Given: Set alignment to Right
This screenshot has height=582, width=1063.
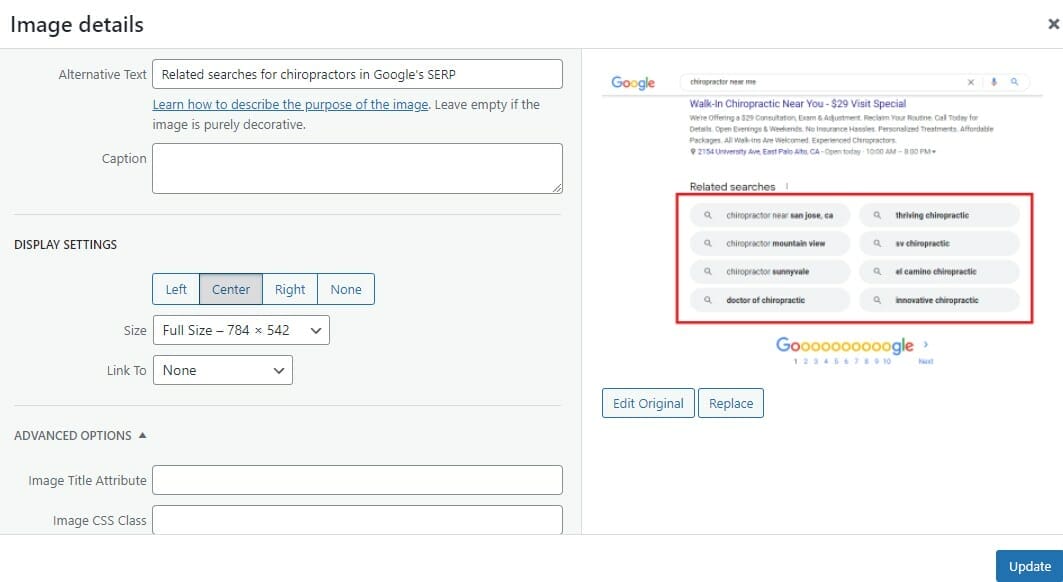Looking at the screenshot, I should [289, 289].
